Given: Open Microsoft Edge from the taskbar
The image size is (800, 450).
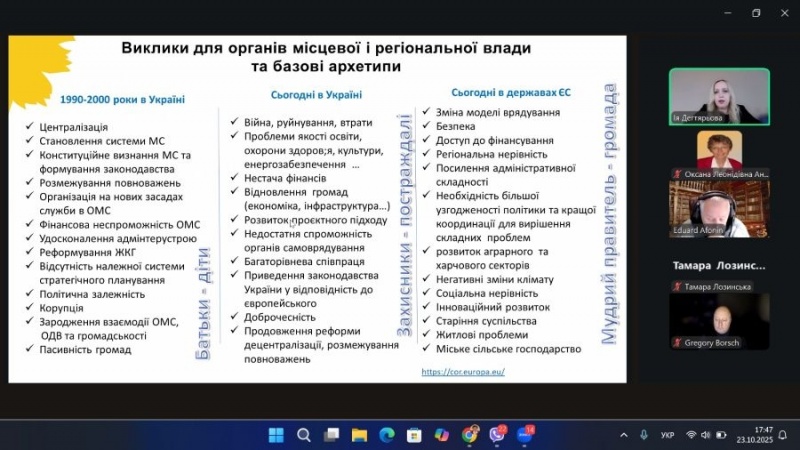Looking at the screenshot, I should click(x=387, y=435).
